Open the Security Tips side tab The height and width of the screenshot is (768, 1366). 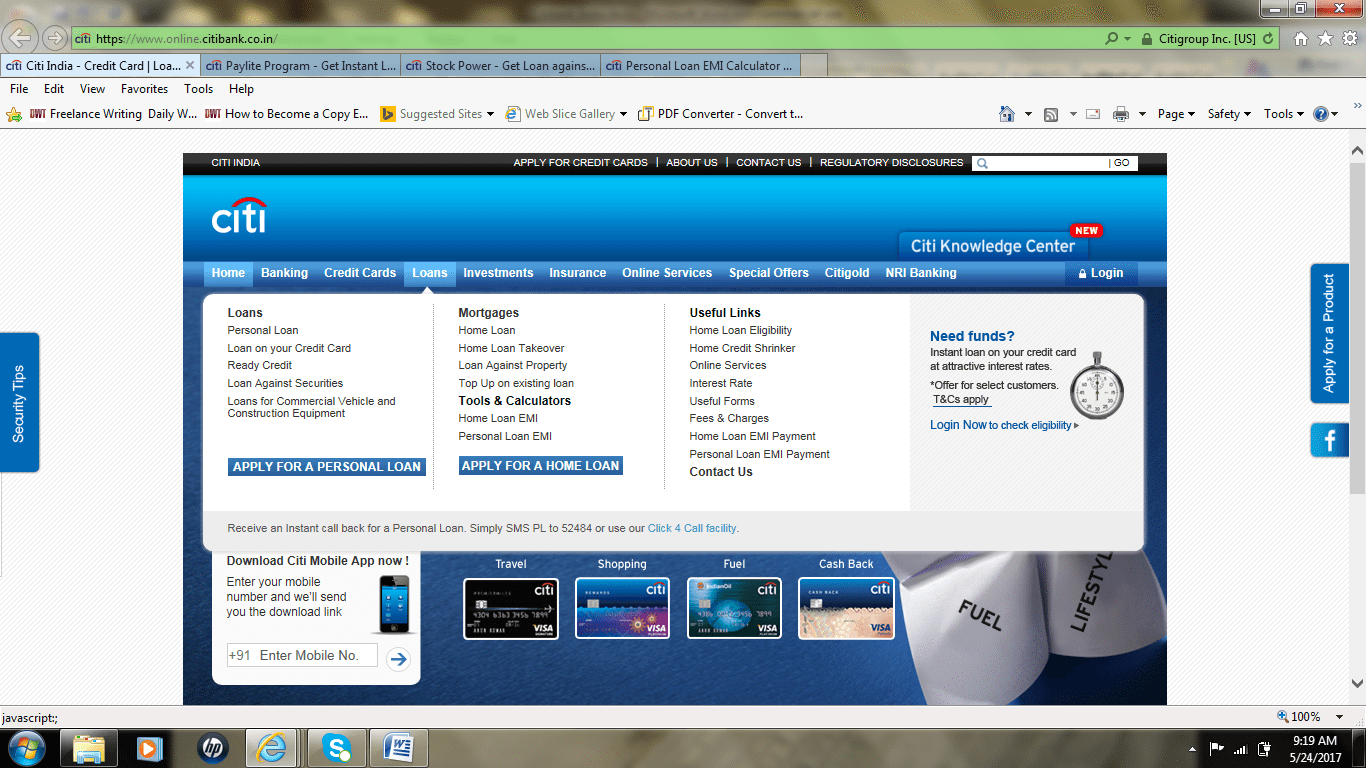tap(19, 403)
